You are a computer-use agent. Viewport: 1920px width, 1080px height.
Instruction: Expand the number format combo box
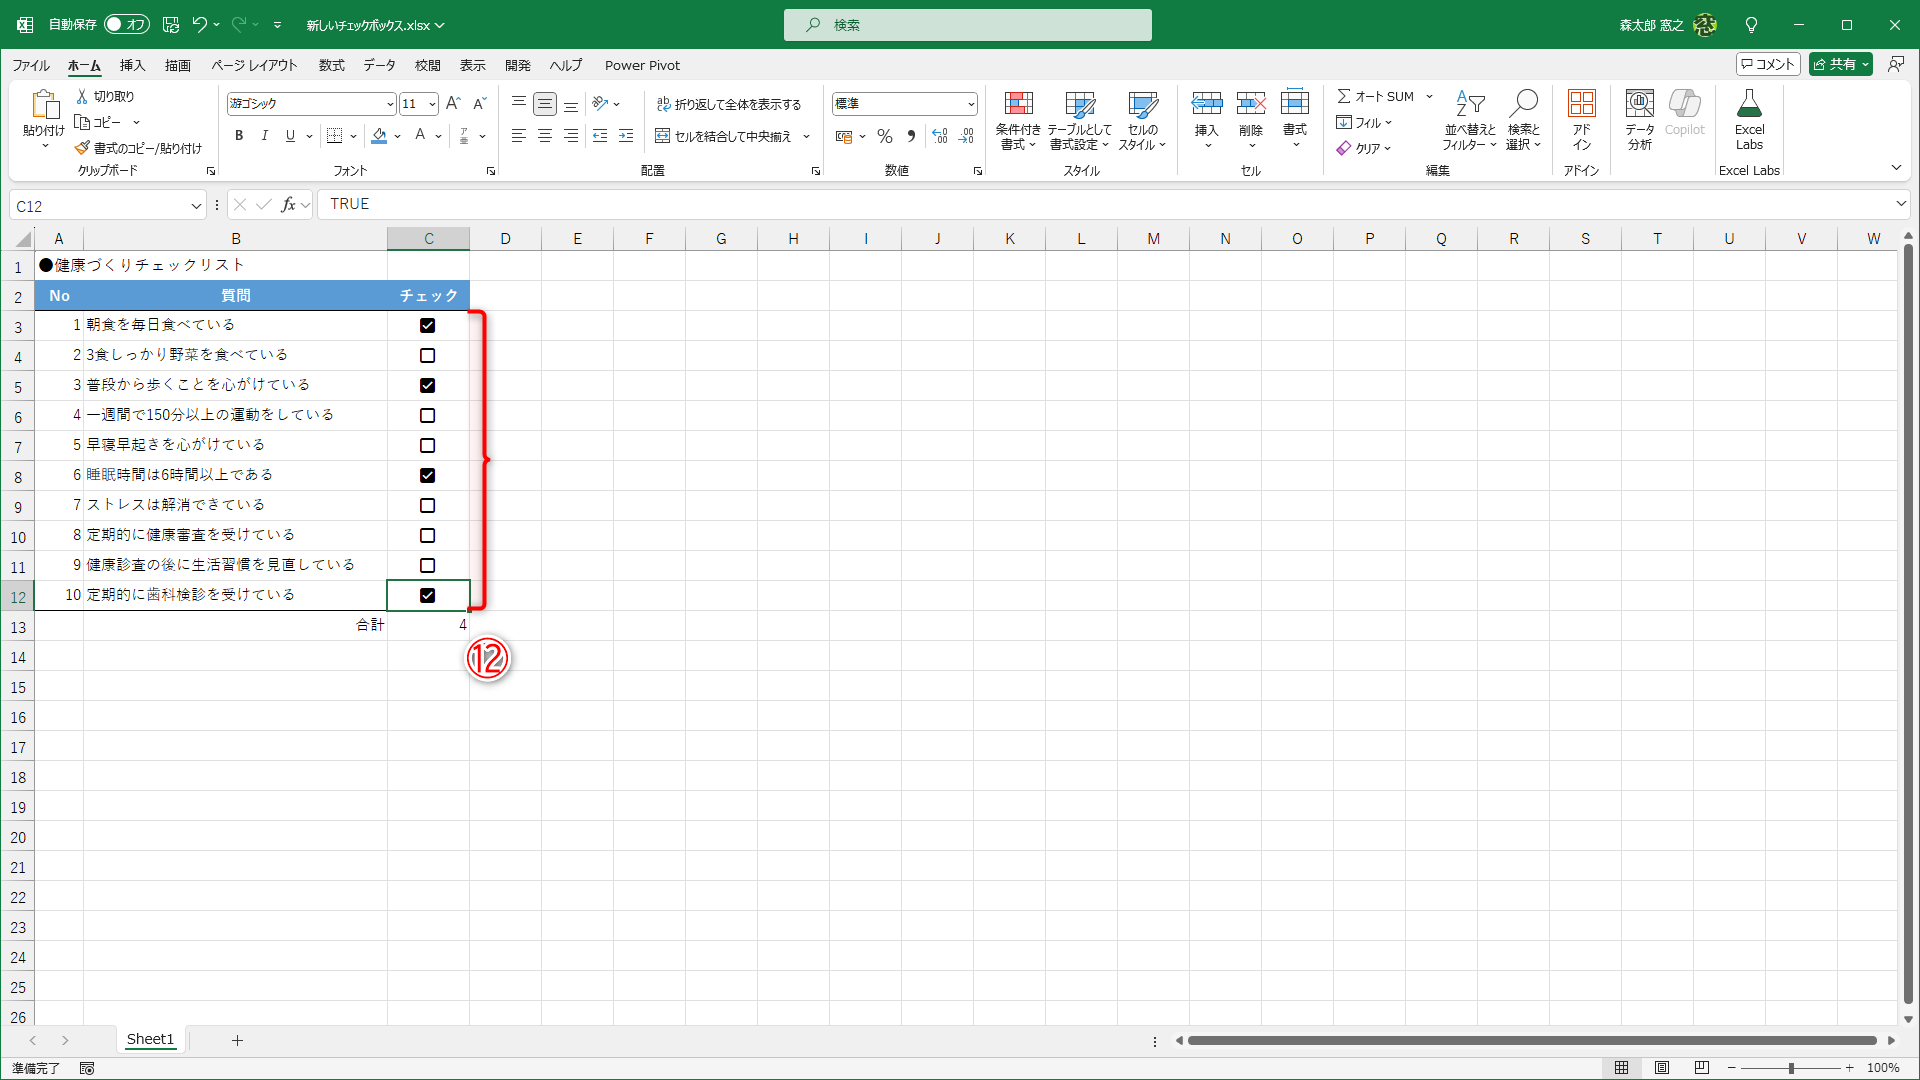(x=970, y=104)
